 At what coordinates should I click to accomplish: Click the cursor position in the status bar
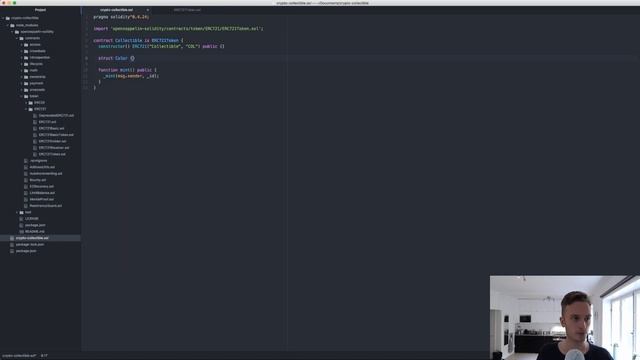pyautogui.click(x=44, y=356)
